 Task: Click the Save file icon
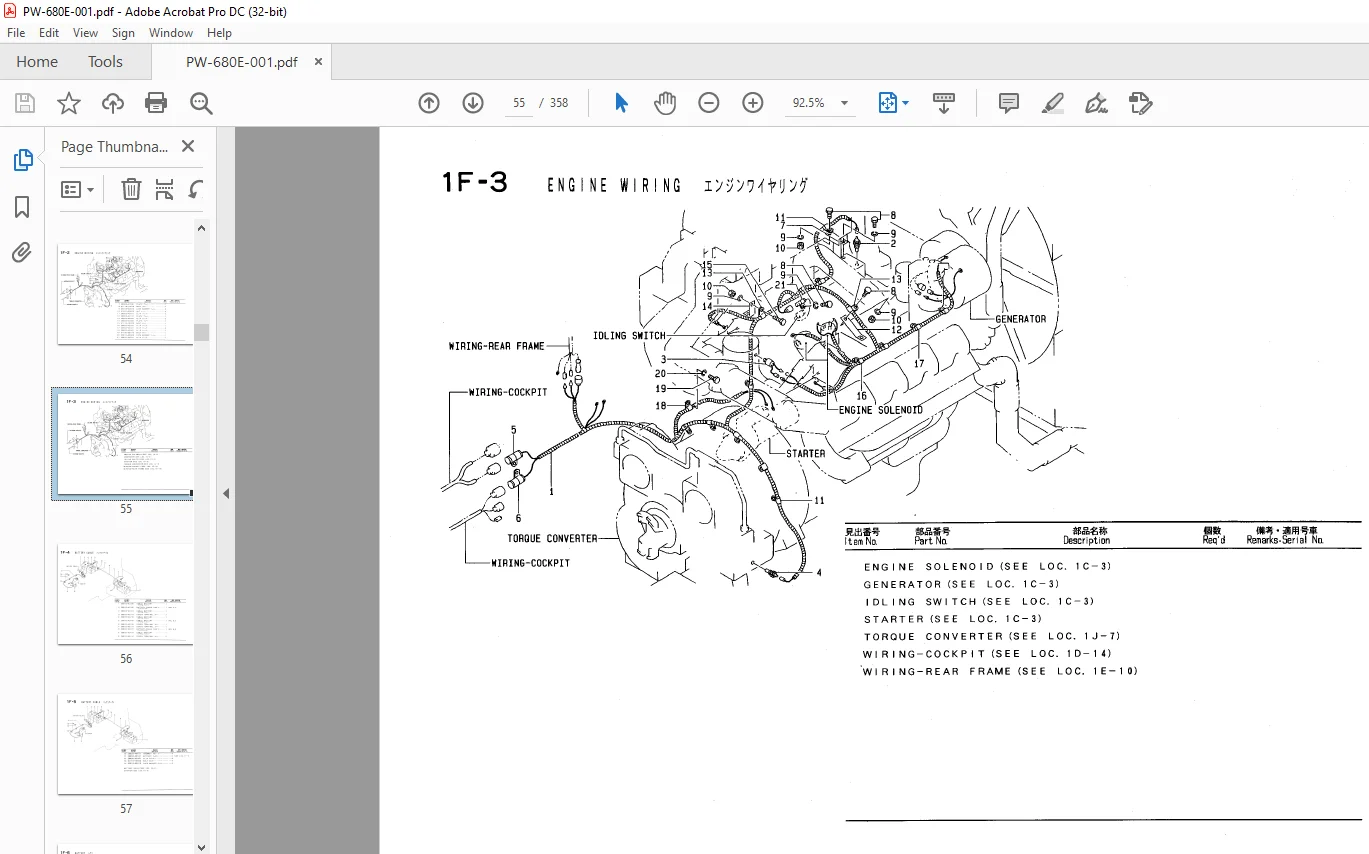pos(25,103)
